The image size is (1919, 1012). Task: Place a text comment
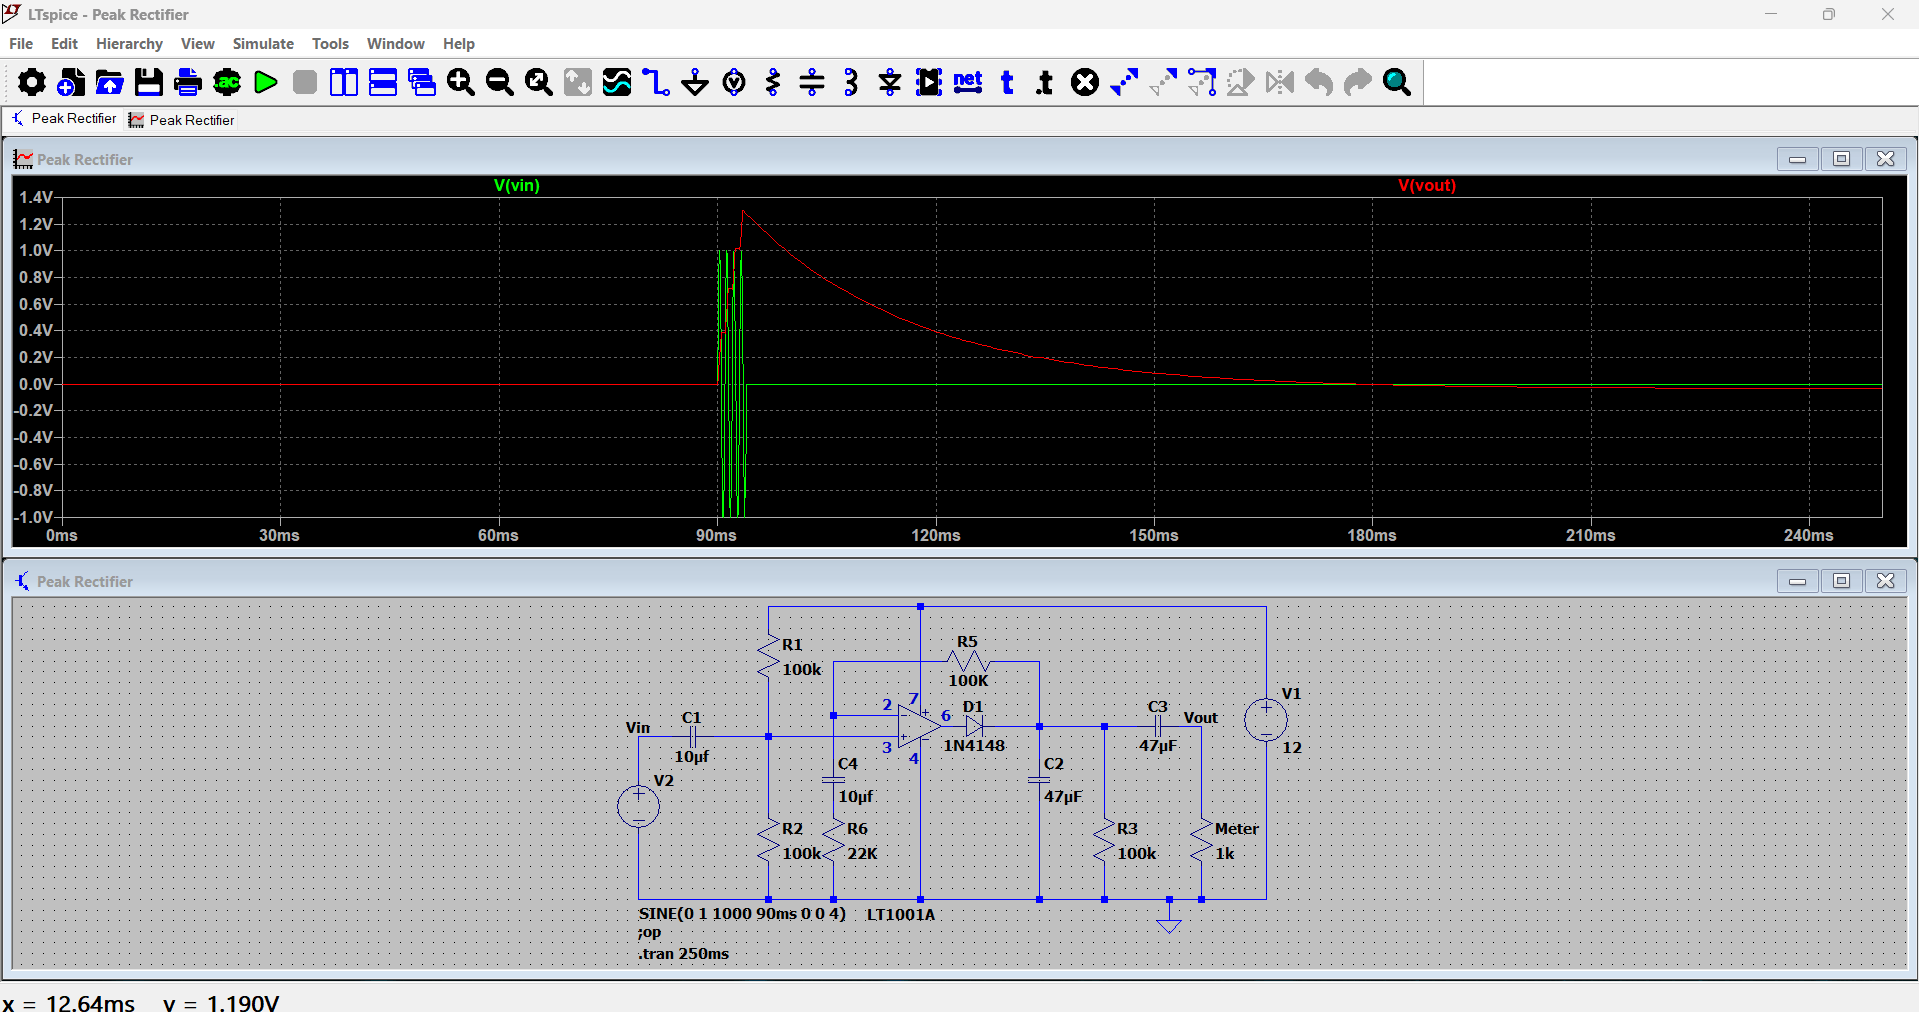[x=1007, y=82]
